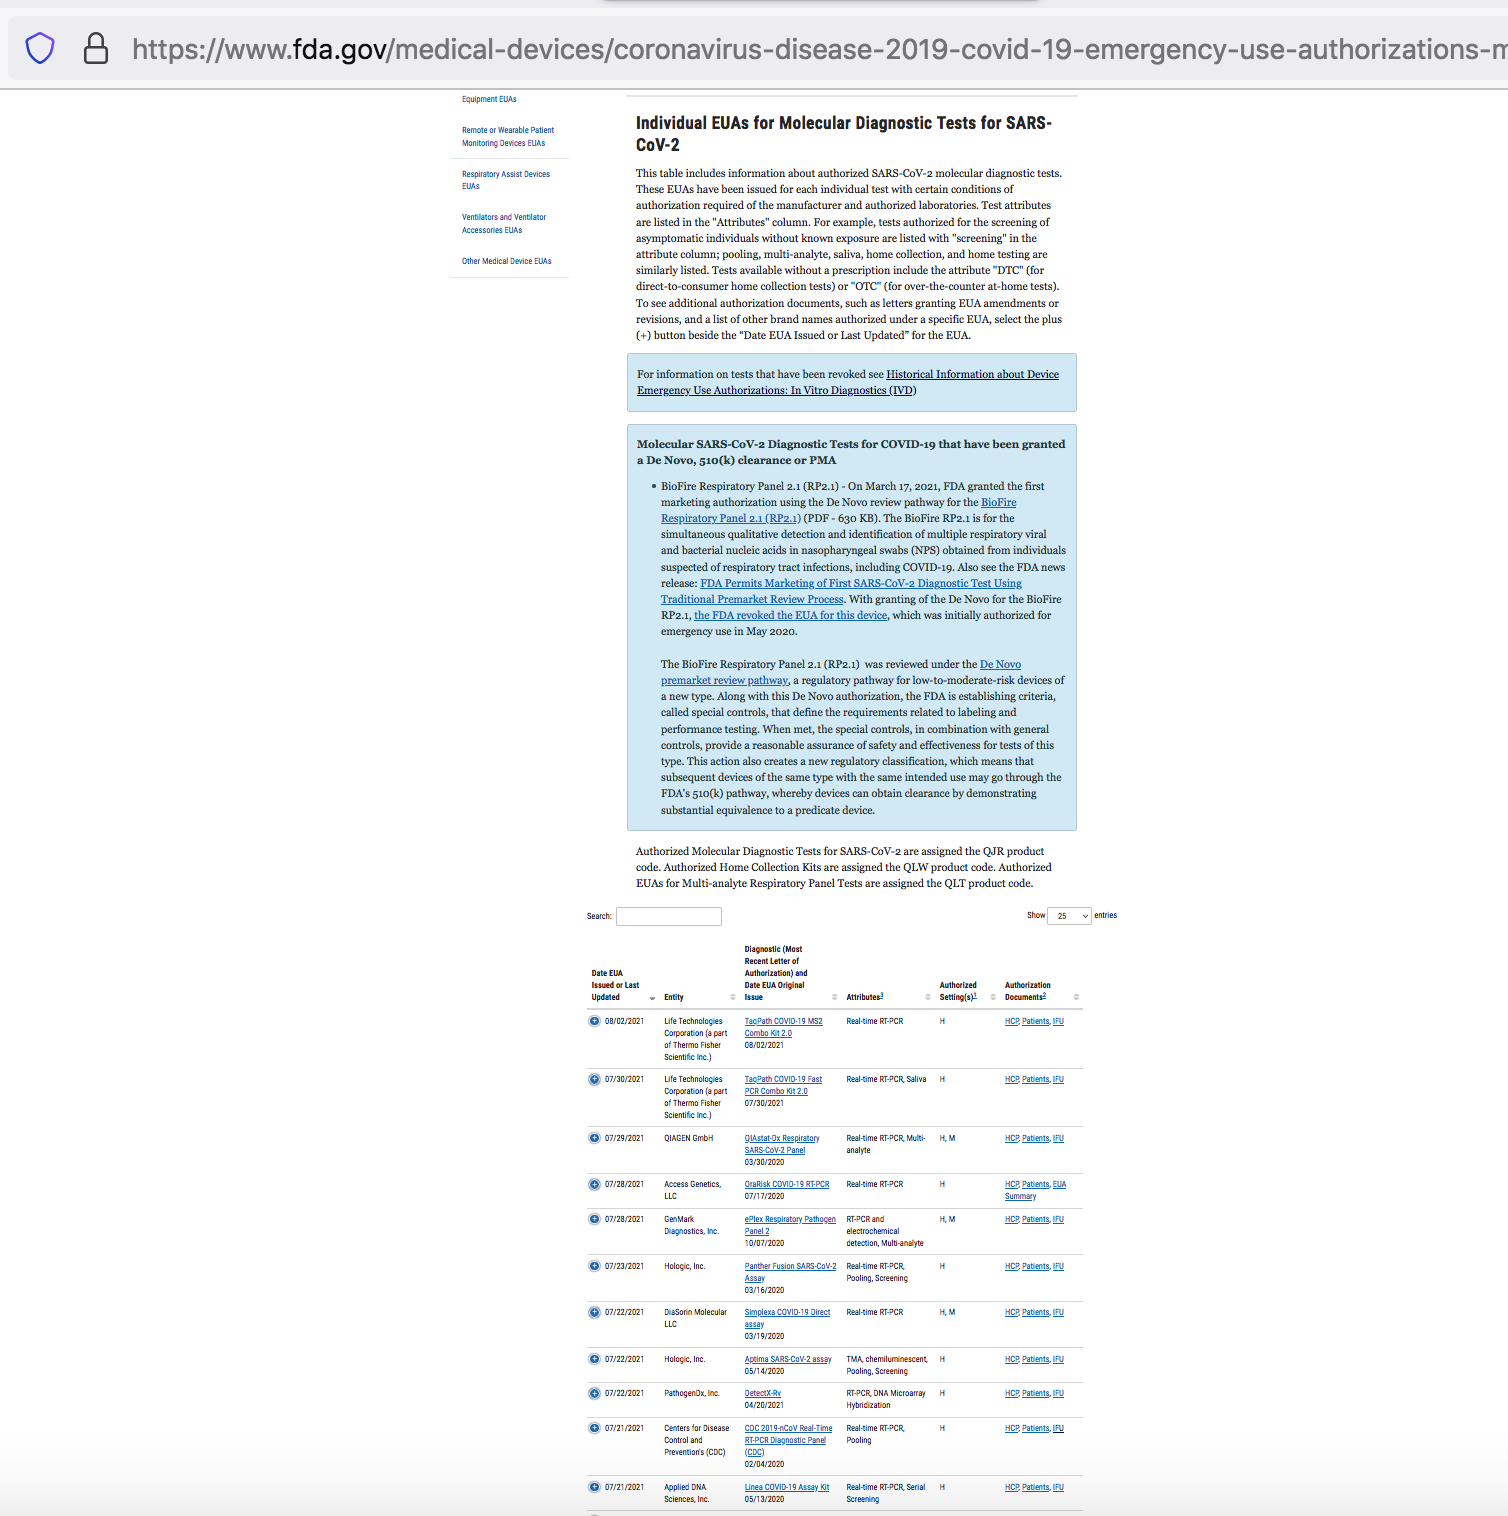Screen dimensions: 1508x1516
Task: Sort by Authorized Setting(s) column arrow
Action: pos(993,997)
